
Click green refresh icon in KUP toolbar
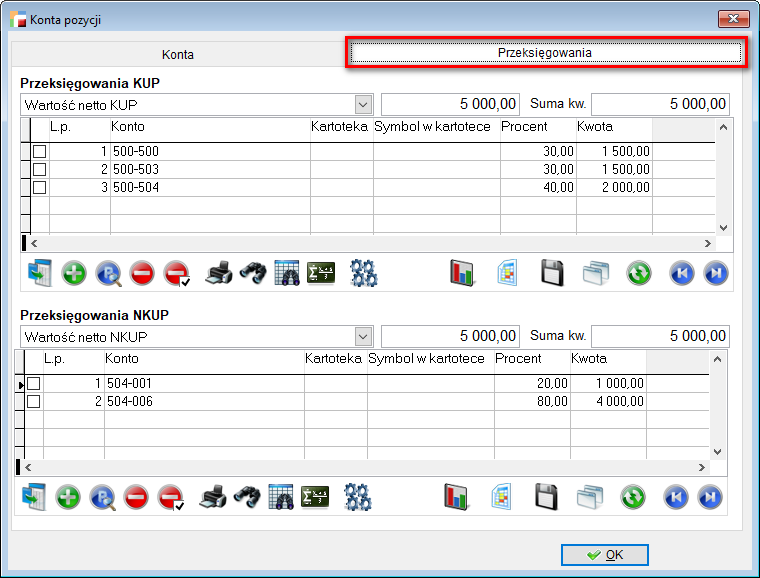pos(639,273)
